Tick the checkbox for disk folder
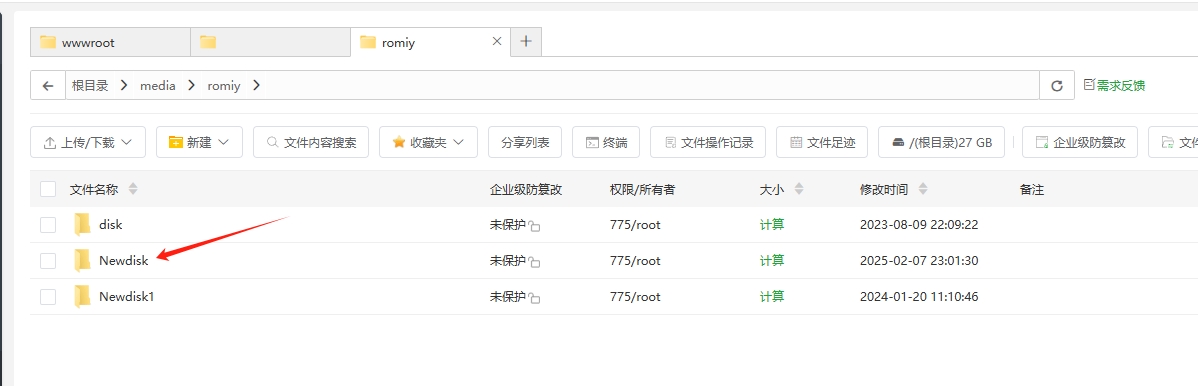1198x386 pixels. coord(48,225)
